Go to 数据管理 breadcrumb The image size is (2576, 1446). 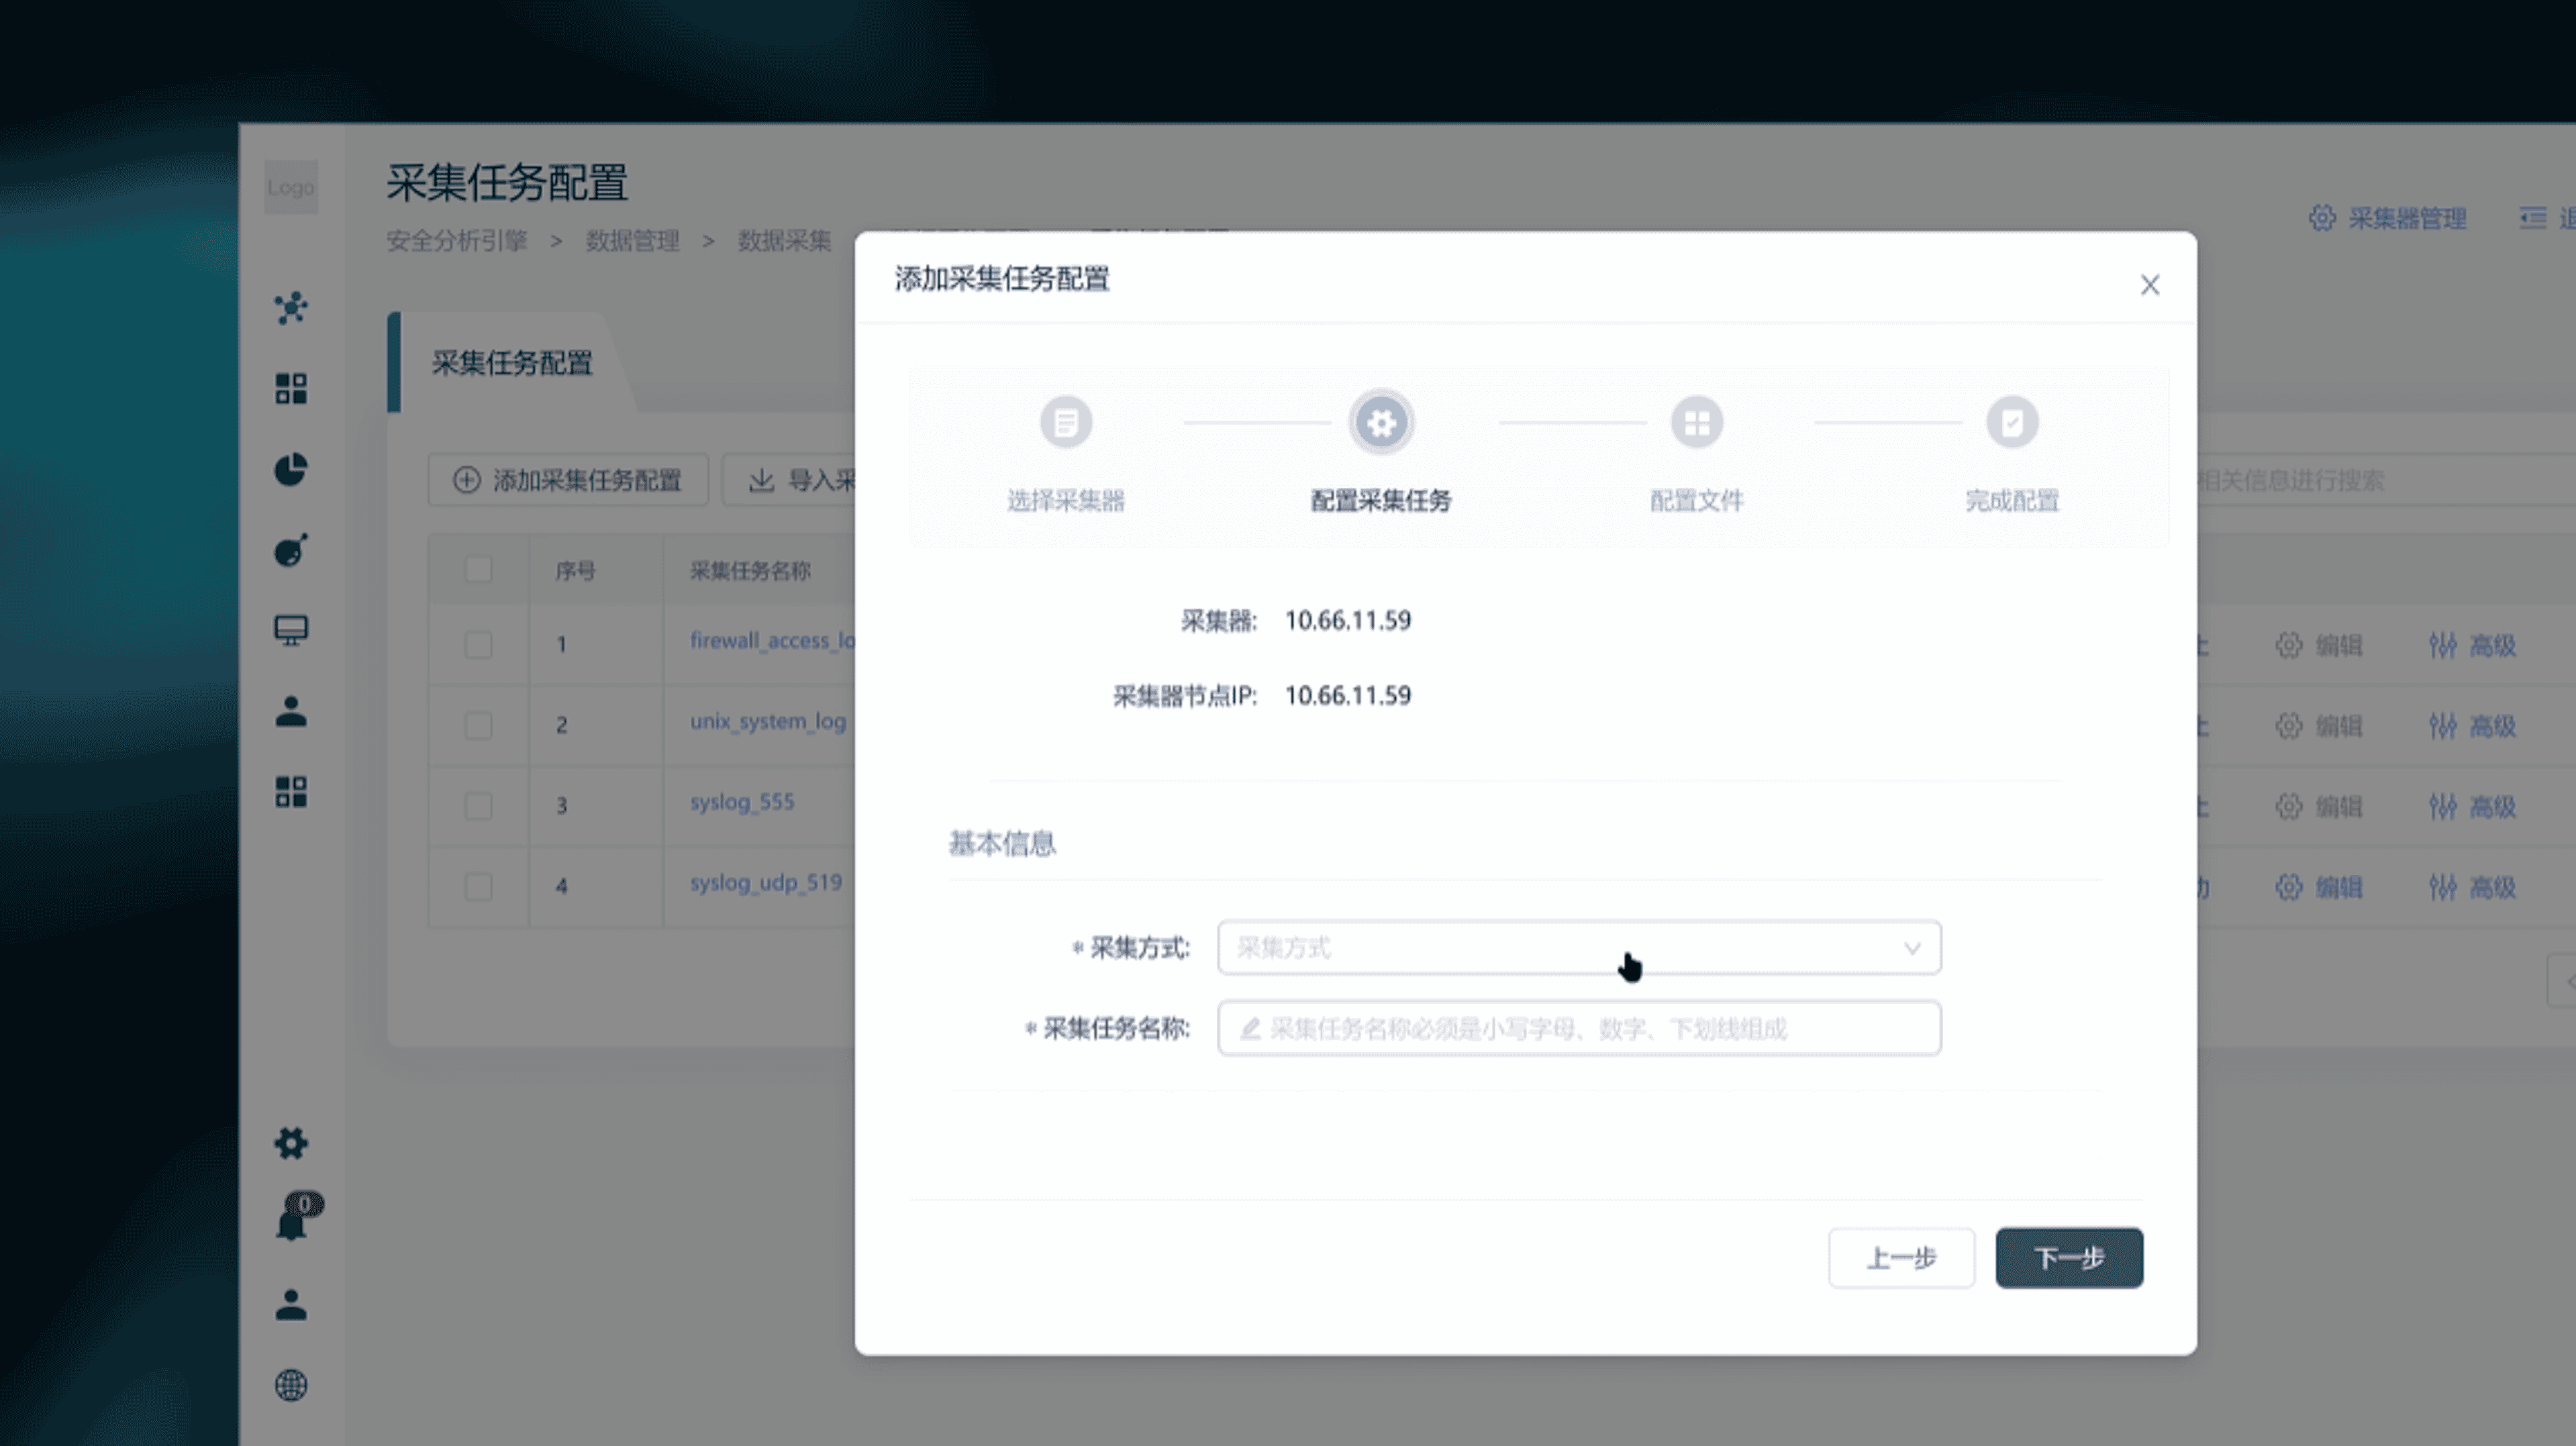(632, 241)
